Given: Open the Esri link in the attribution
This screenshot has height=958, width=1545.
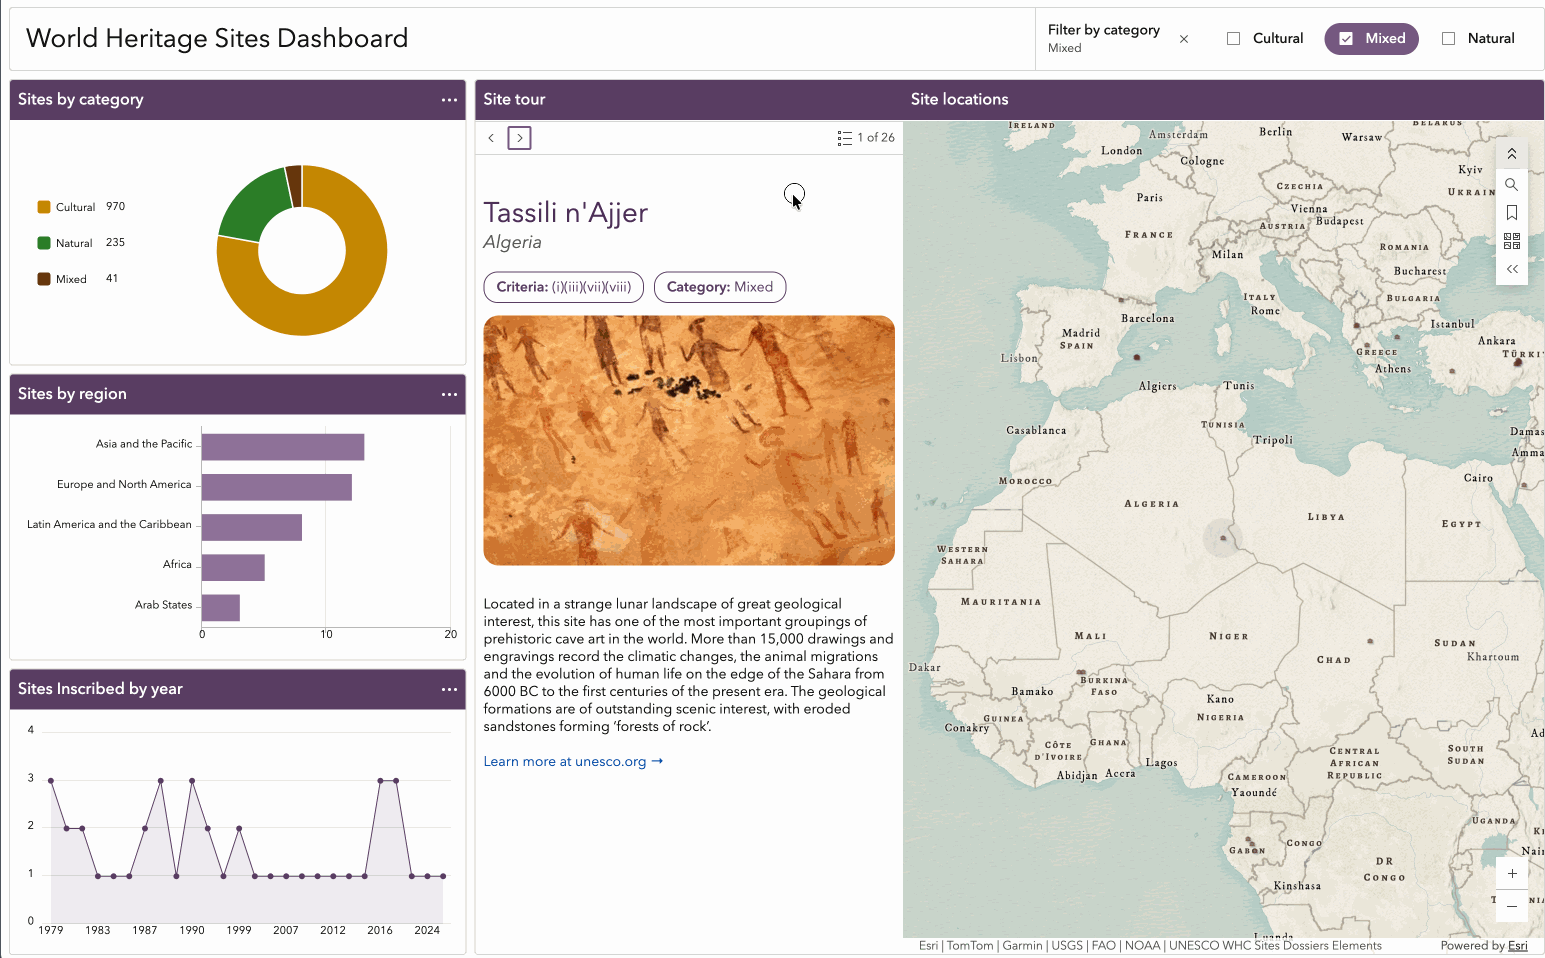Looking at the screenshot, I should pyautogui.click(x=1517, y=946).
